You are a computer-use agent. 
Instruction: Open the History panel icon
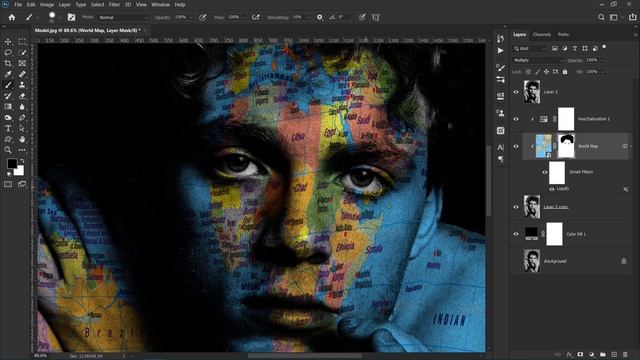click(500, 39)
